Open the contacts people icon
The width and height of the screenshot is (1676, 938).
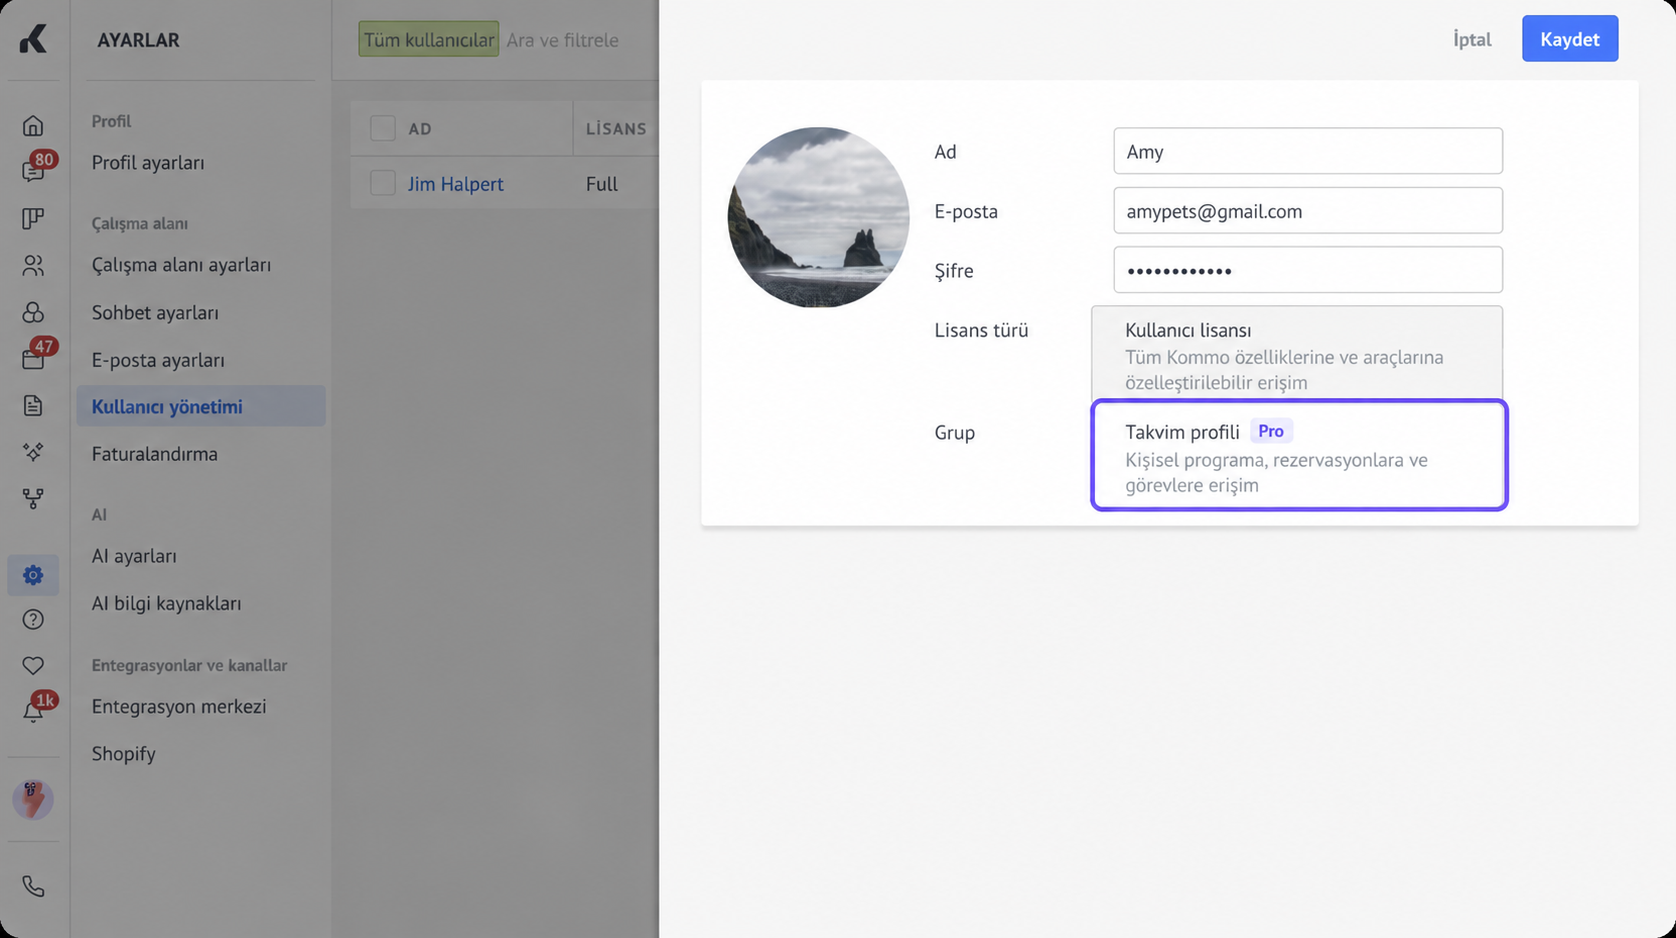click(33, 266)
